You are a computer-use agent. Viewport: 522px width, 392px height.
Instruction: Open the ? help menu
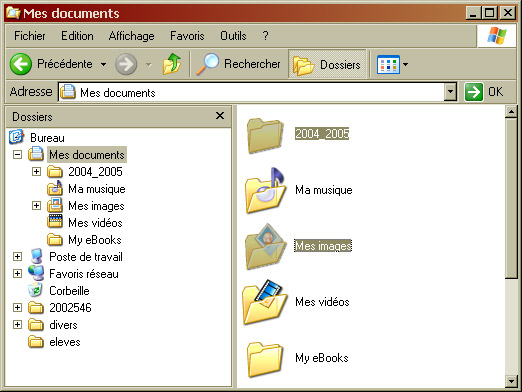pos(265,36)
